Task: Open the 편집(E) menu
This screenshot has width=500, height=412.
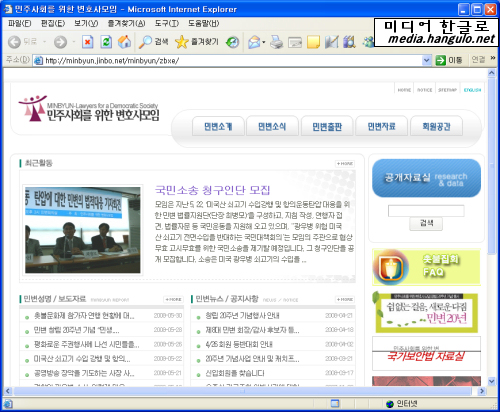Action: (x=52, y=23)
